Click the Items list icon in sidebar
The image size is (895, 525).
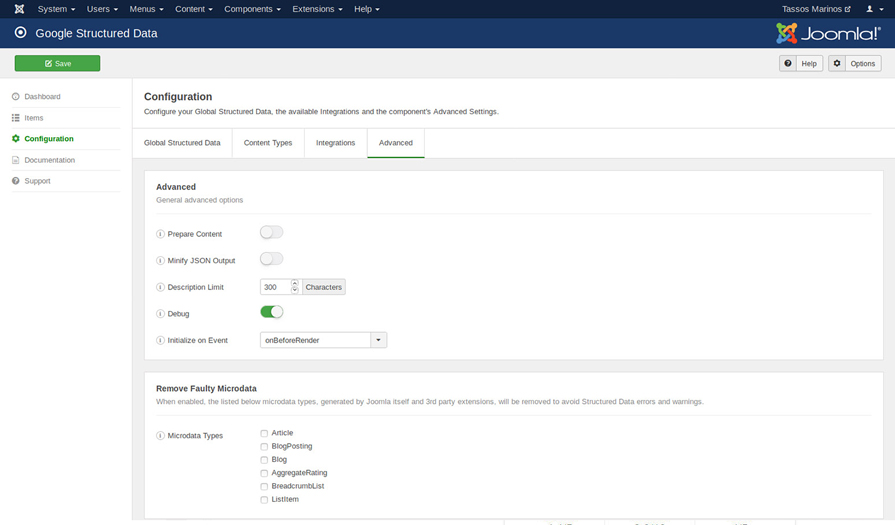(x=16, y=118)
